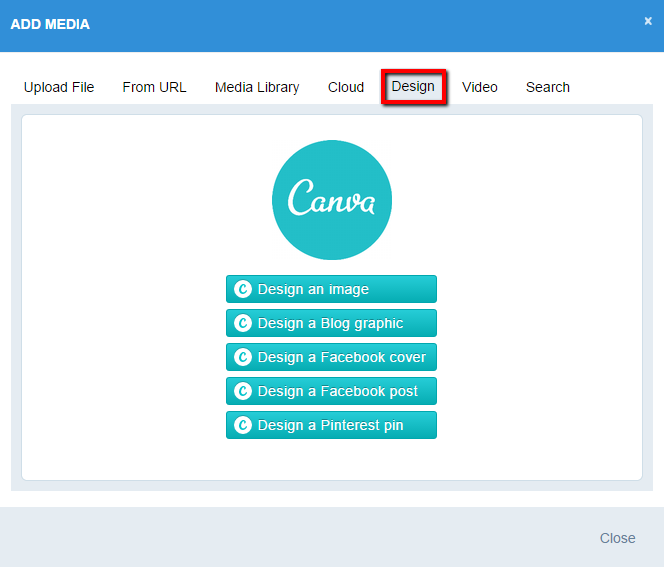This screenshot has width=664, height=567.
Task: Switch to the Search tab
Action: (x=548, y=87)
